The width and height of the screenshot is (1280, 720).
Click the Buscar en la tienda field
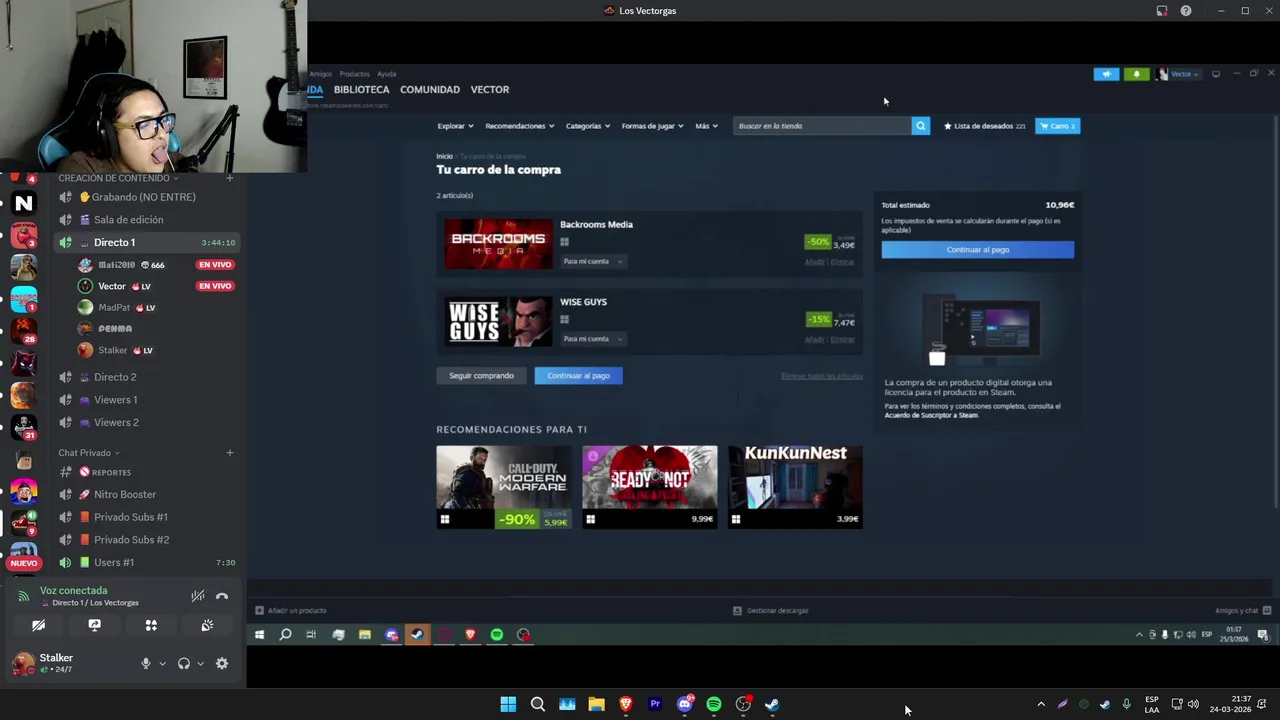point(822,126)
